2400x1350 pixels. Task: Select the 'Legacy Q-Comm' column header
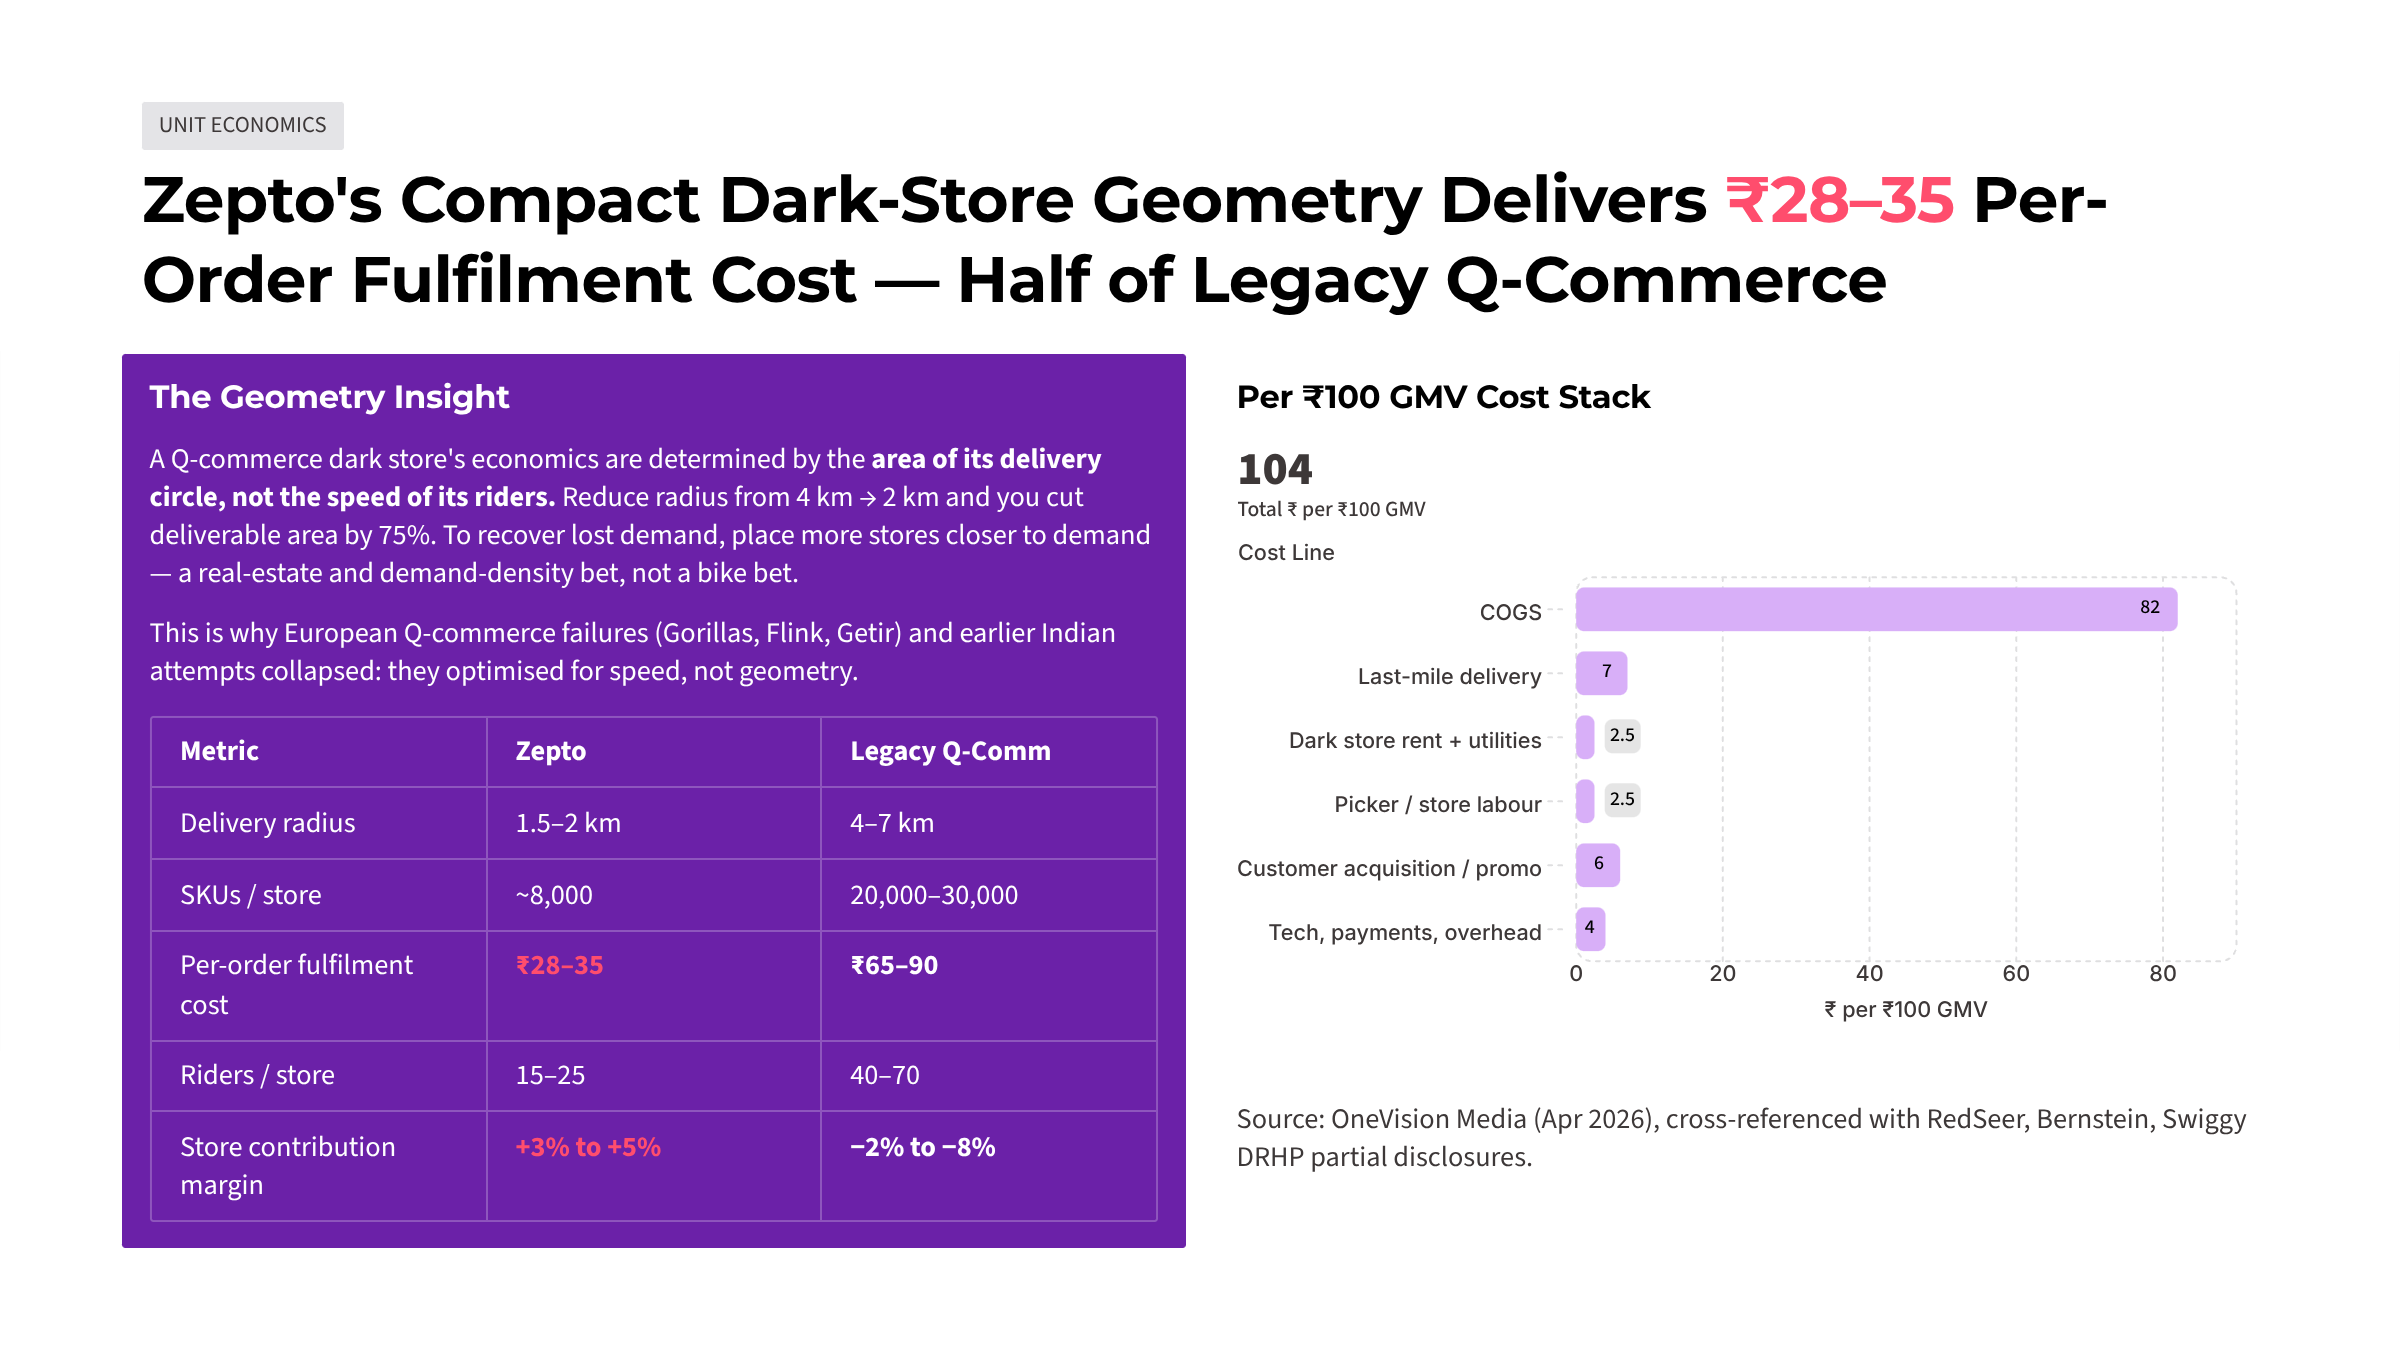tap(950, 751)
